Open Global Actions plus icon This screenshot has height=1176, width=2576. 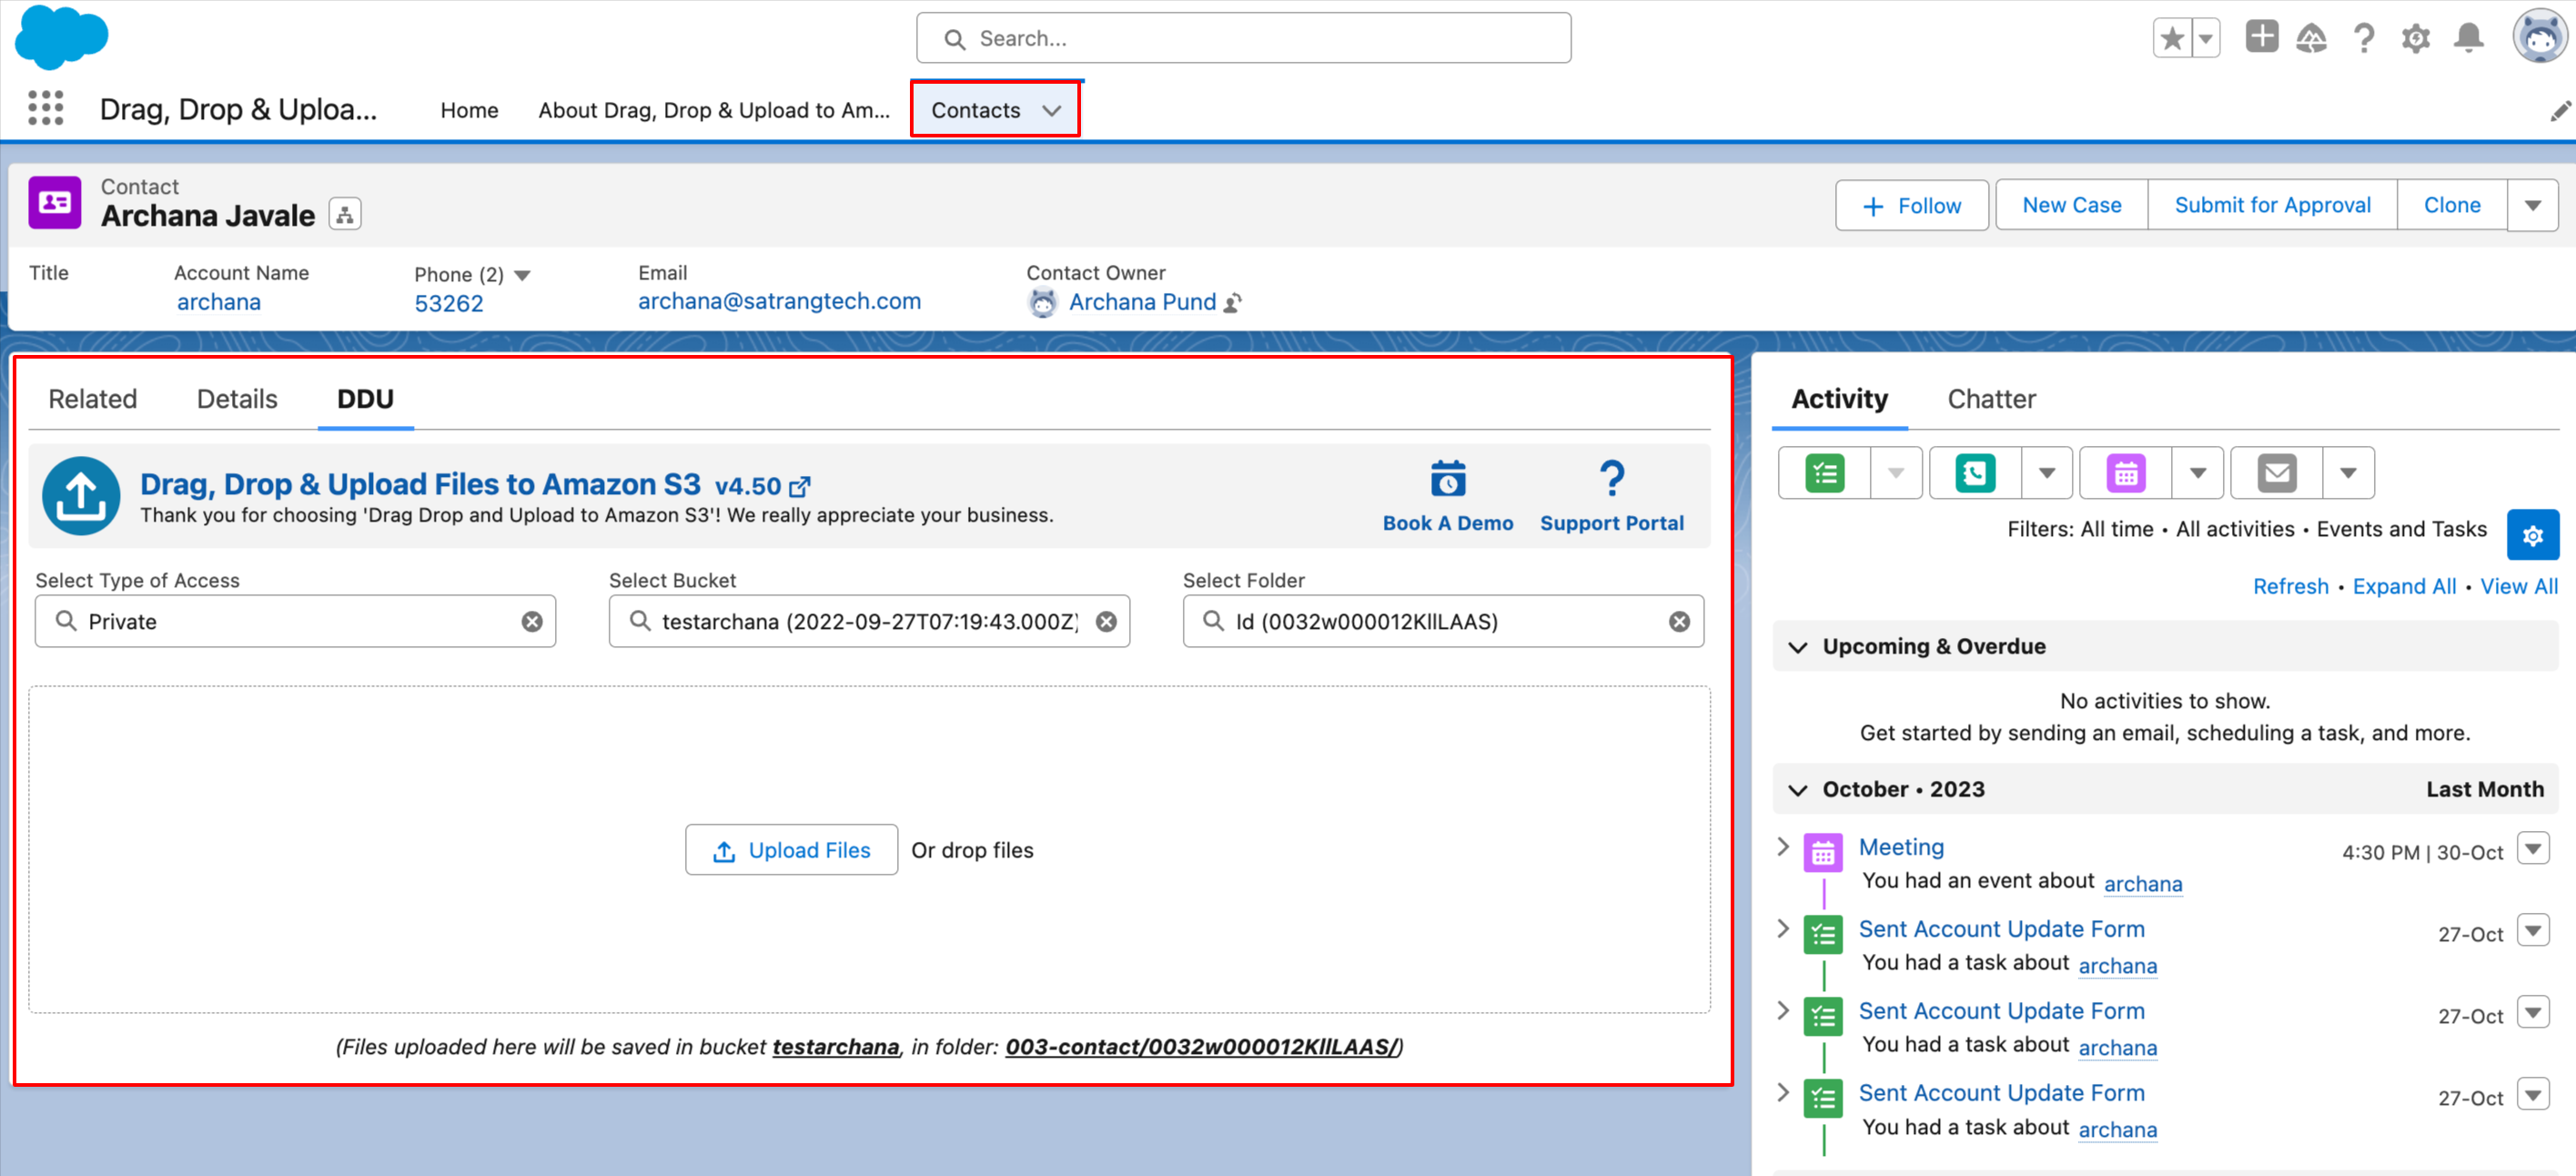coord(2260,37)
